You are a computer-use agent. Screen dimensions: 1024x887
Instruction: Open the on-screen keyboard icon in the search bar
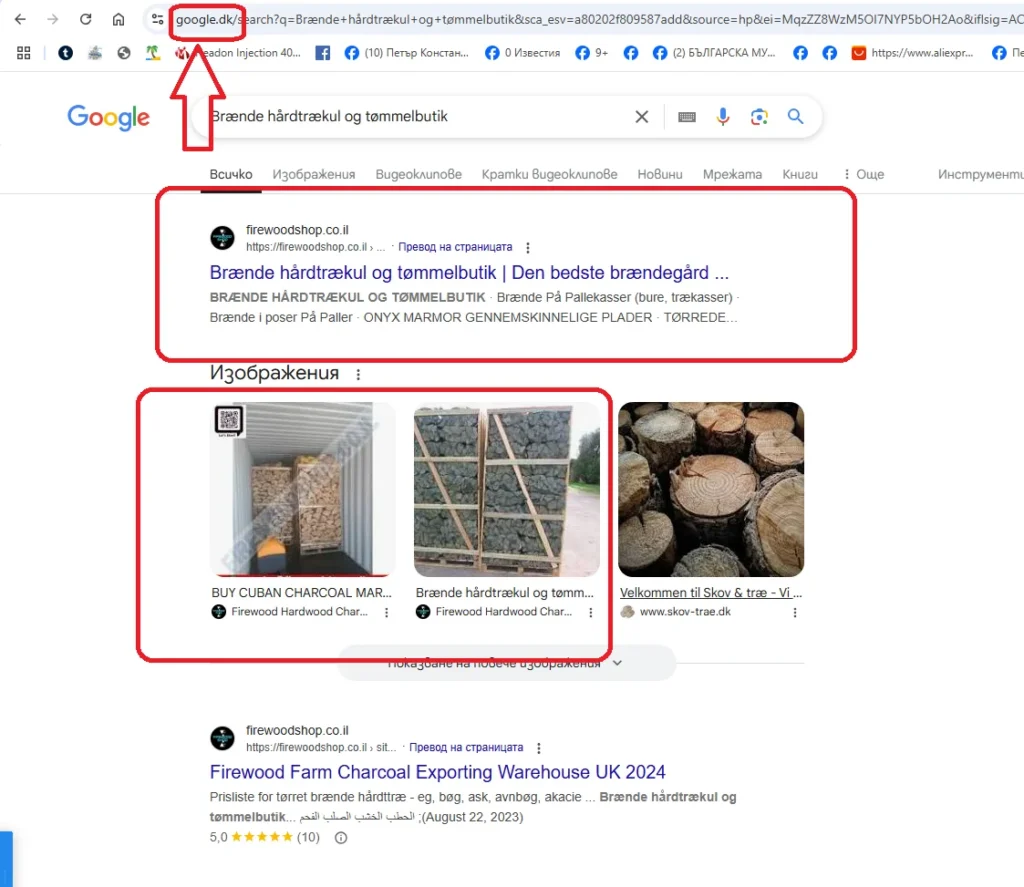click(x=687, y=117)
